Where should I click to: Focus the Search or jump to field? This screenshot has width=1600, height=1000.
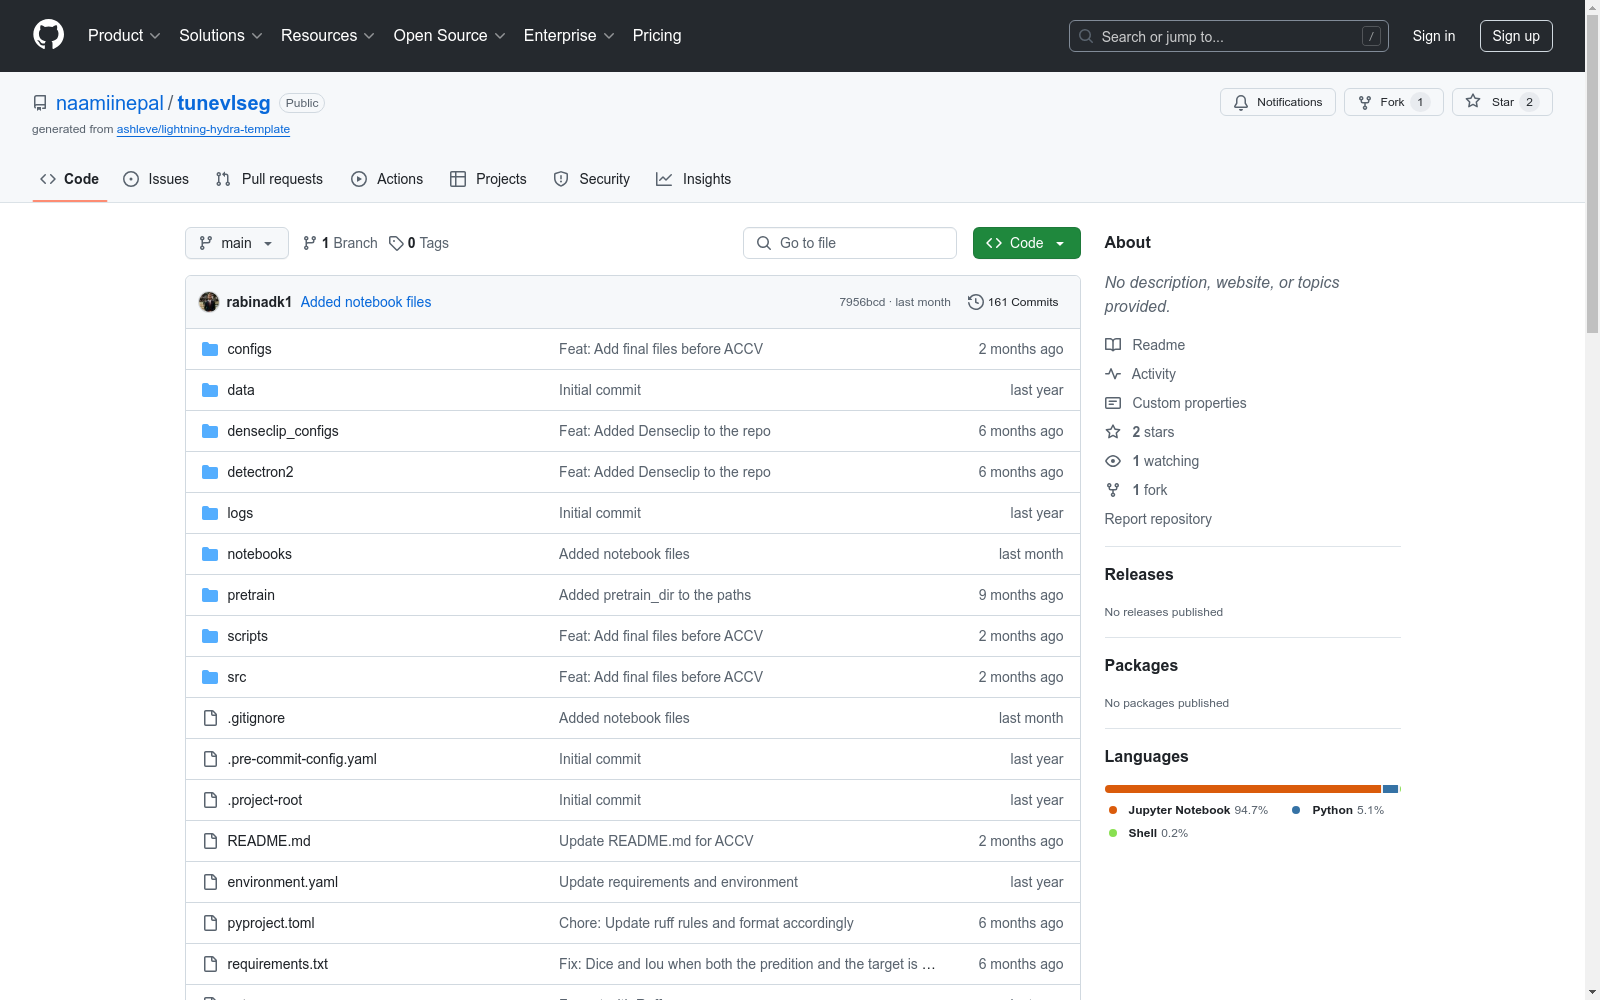(1228, 36)
